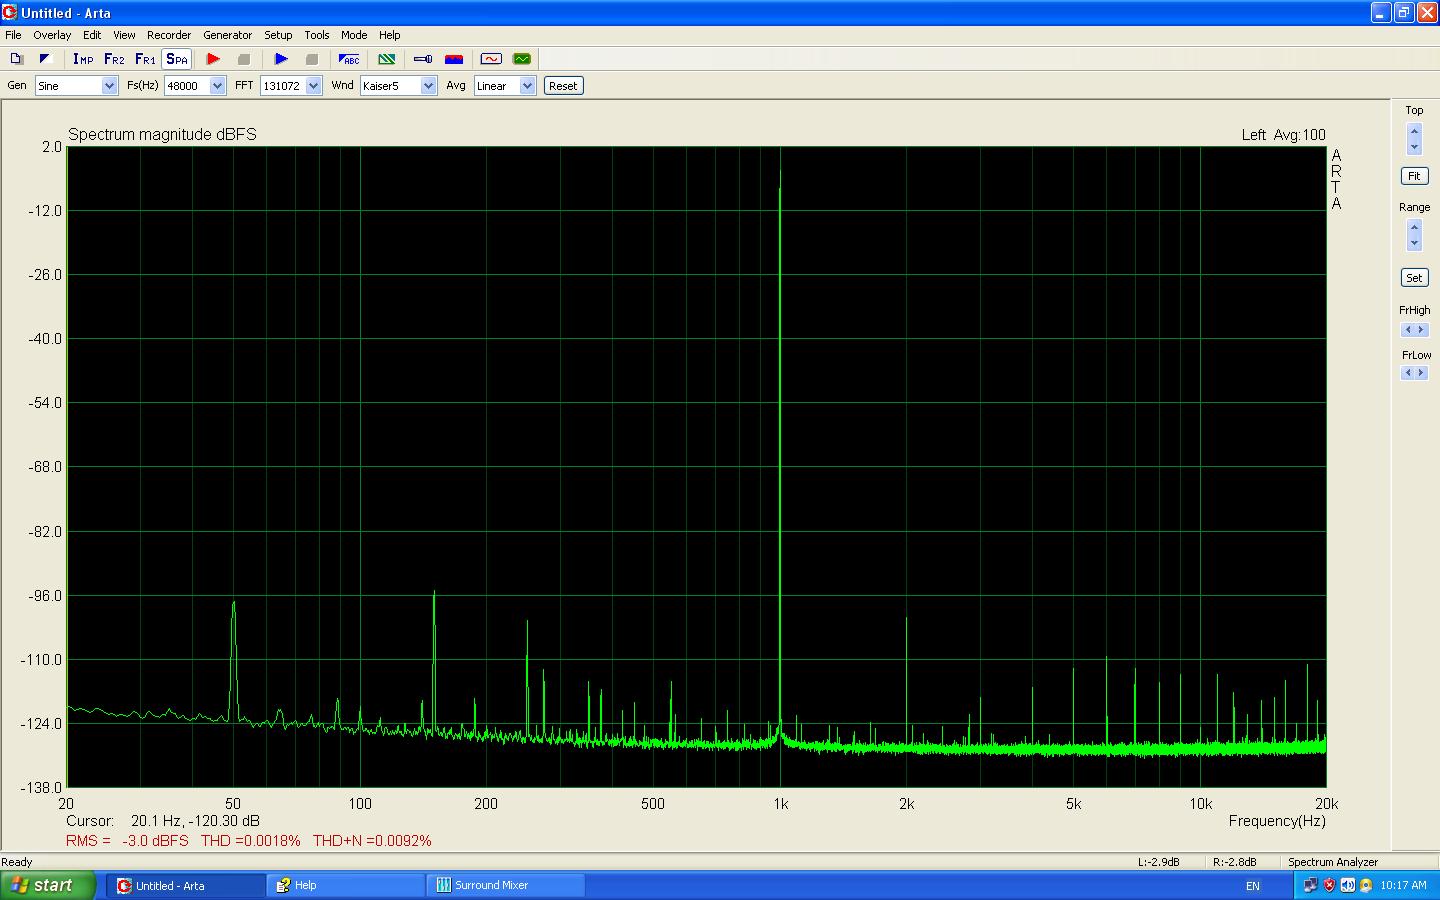Click the Fit button

click(x=1414, y=176)
